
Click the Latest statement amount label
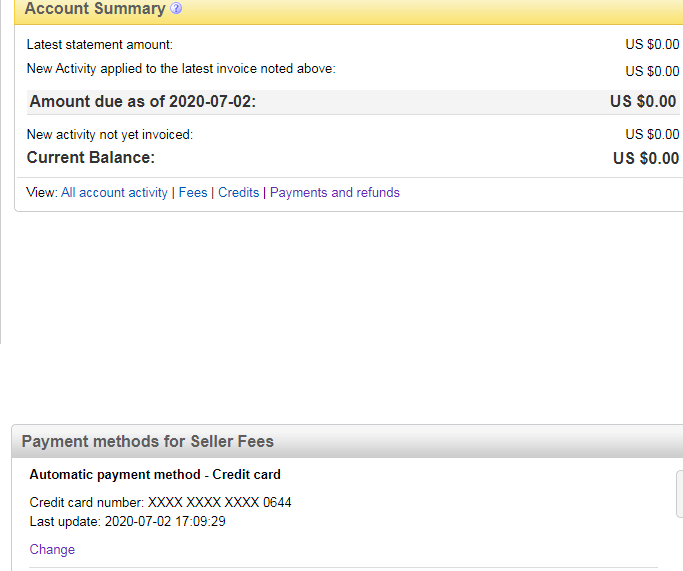tap(99, 45)
